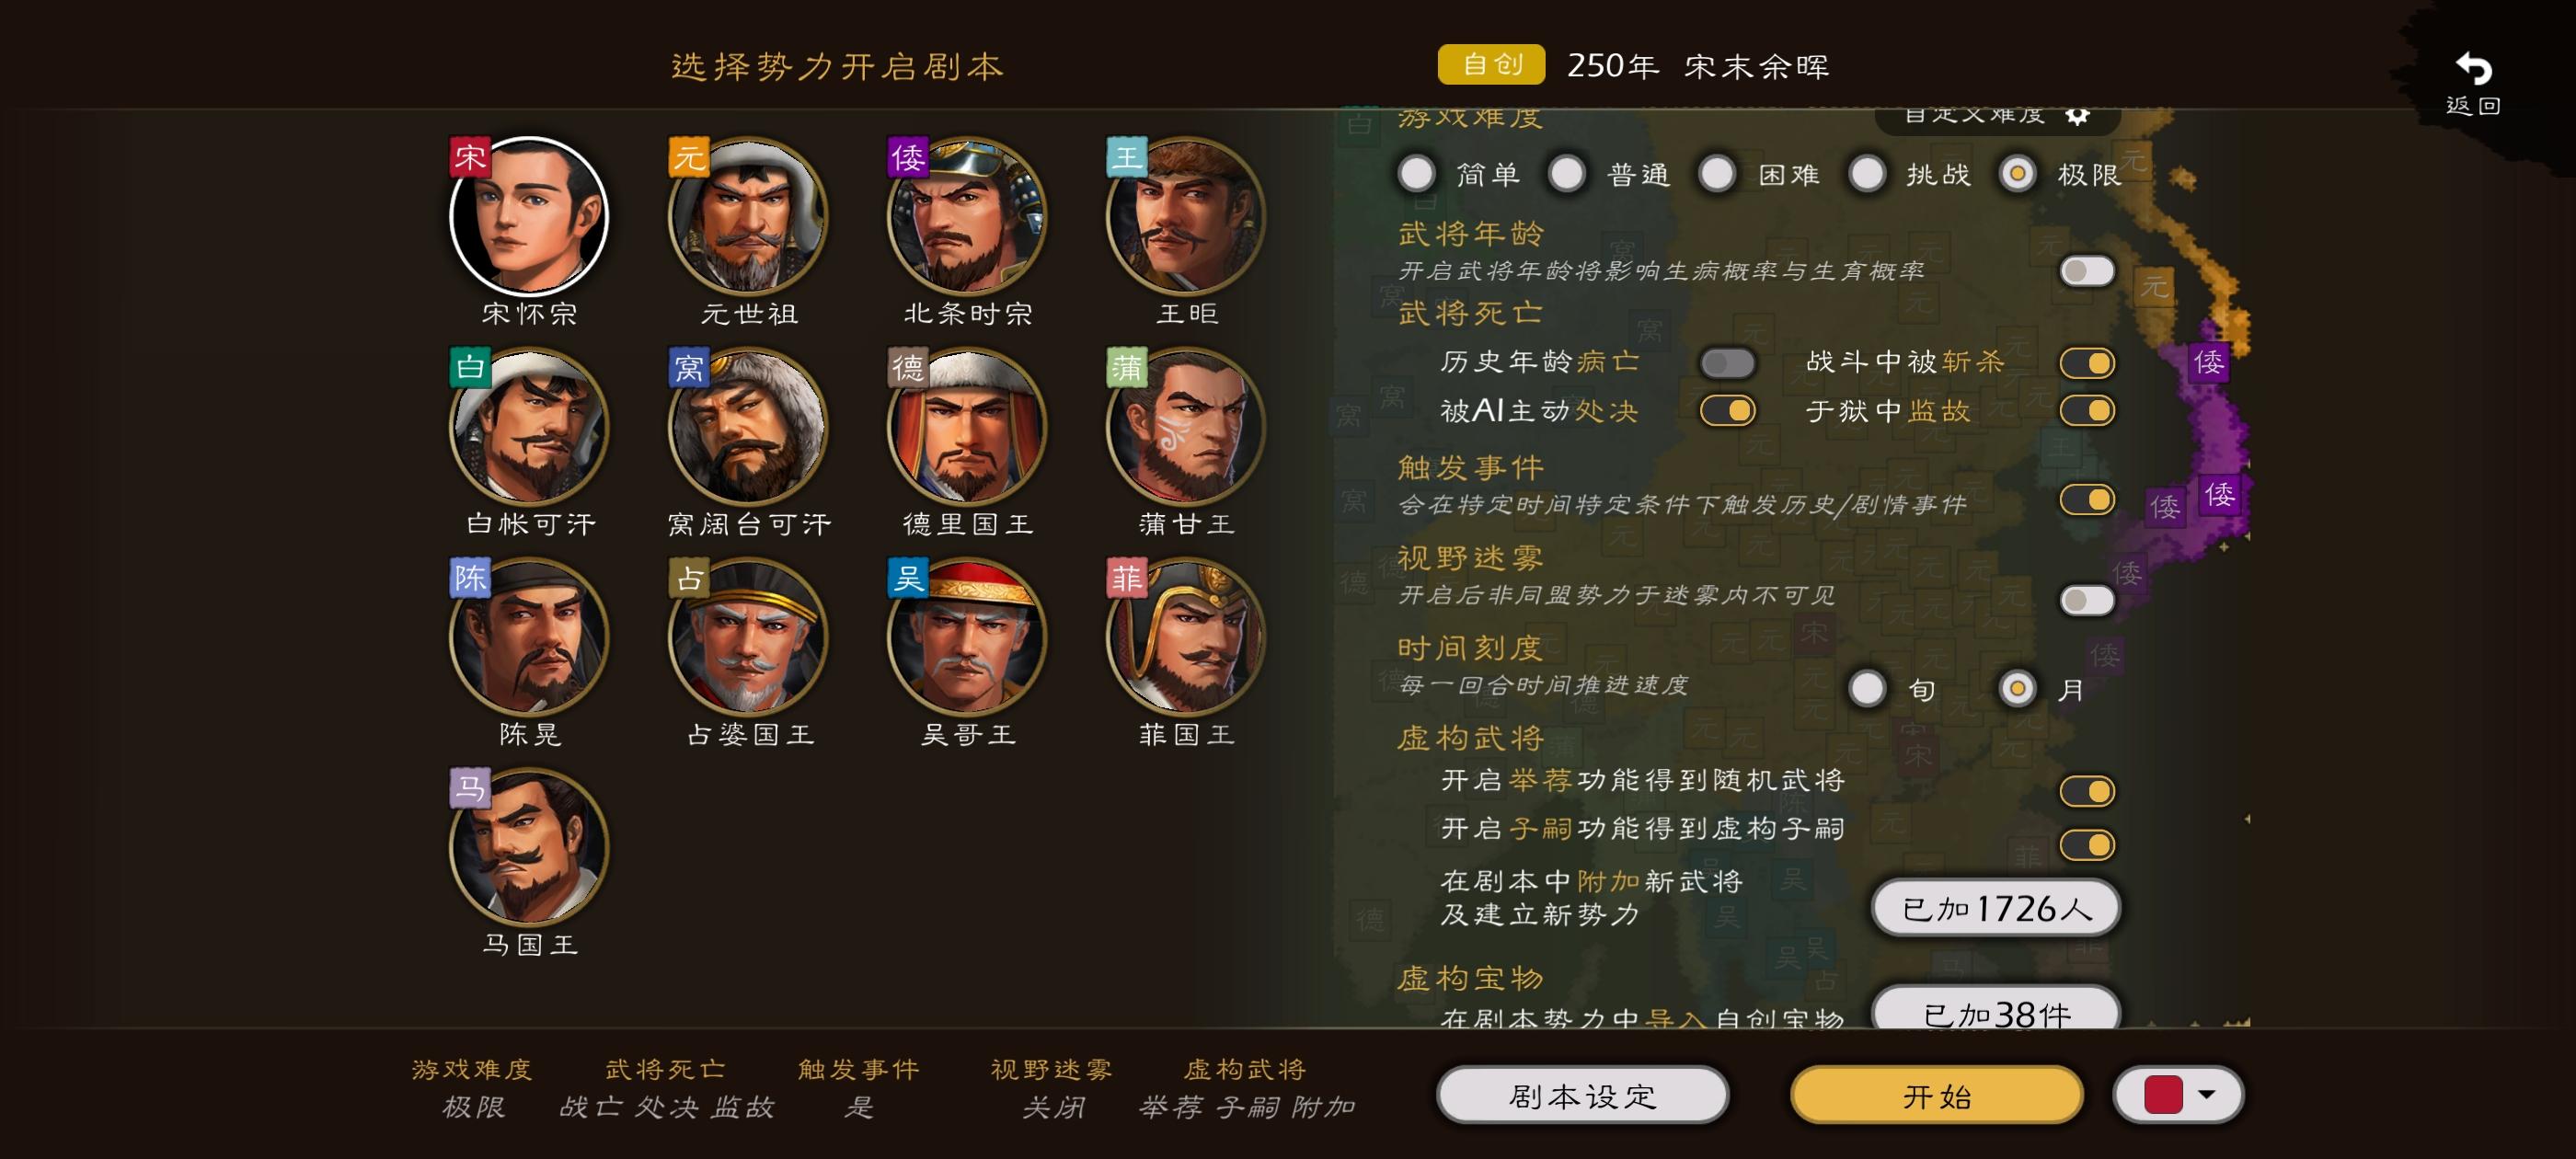
Task: Choose the 德里国王 faction portrait
Action: [x=967, y=426]
